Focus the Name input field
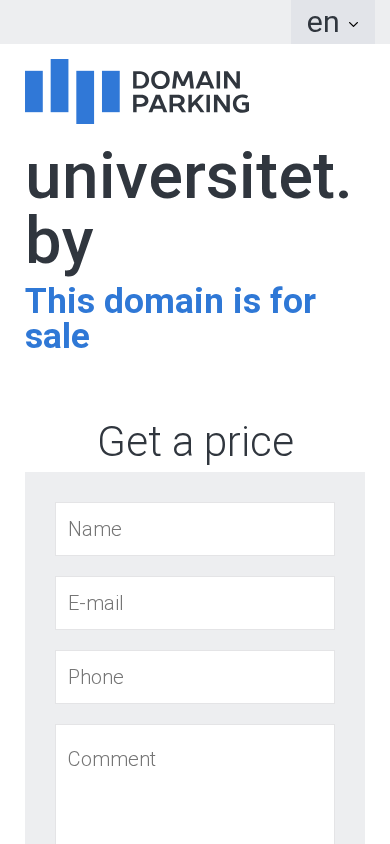Viewport: 390px width, 844px height. click(195, 529)
